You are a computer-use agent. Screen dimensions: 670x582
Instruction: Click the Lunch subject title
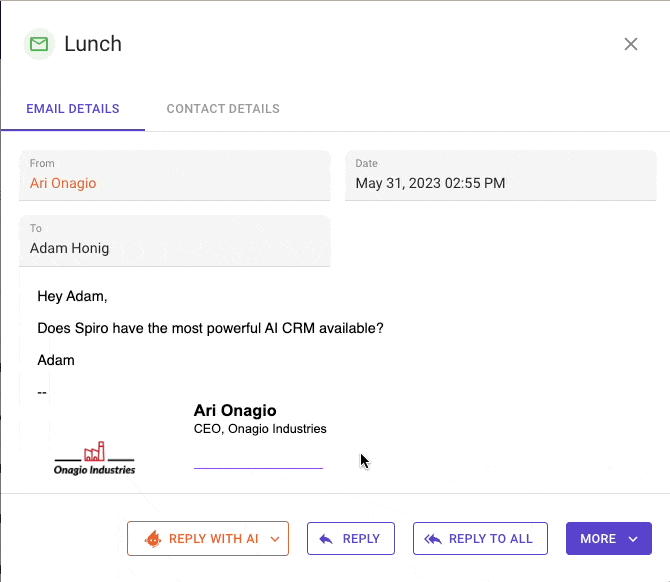point(93,44)
